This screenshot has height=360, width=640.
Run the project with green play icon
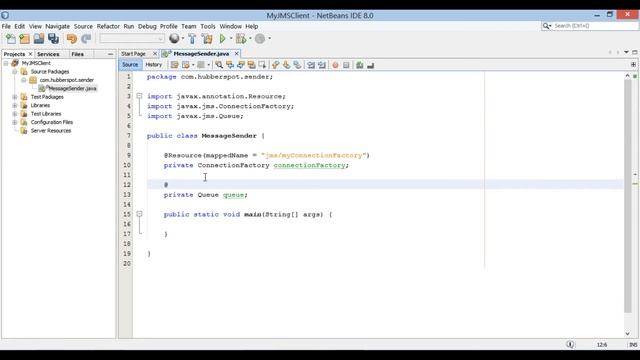click(222, 39)
